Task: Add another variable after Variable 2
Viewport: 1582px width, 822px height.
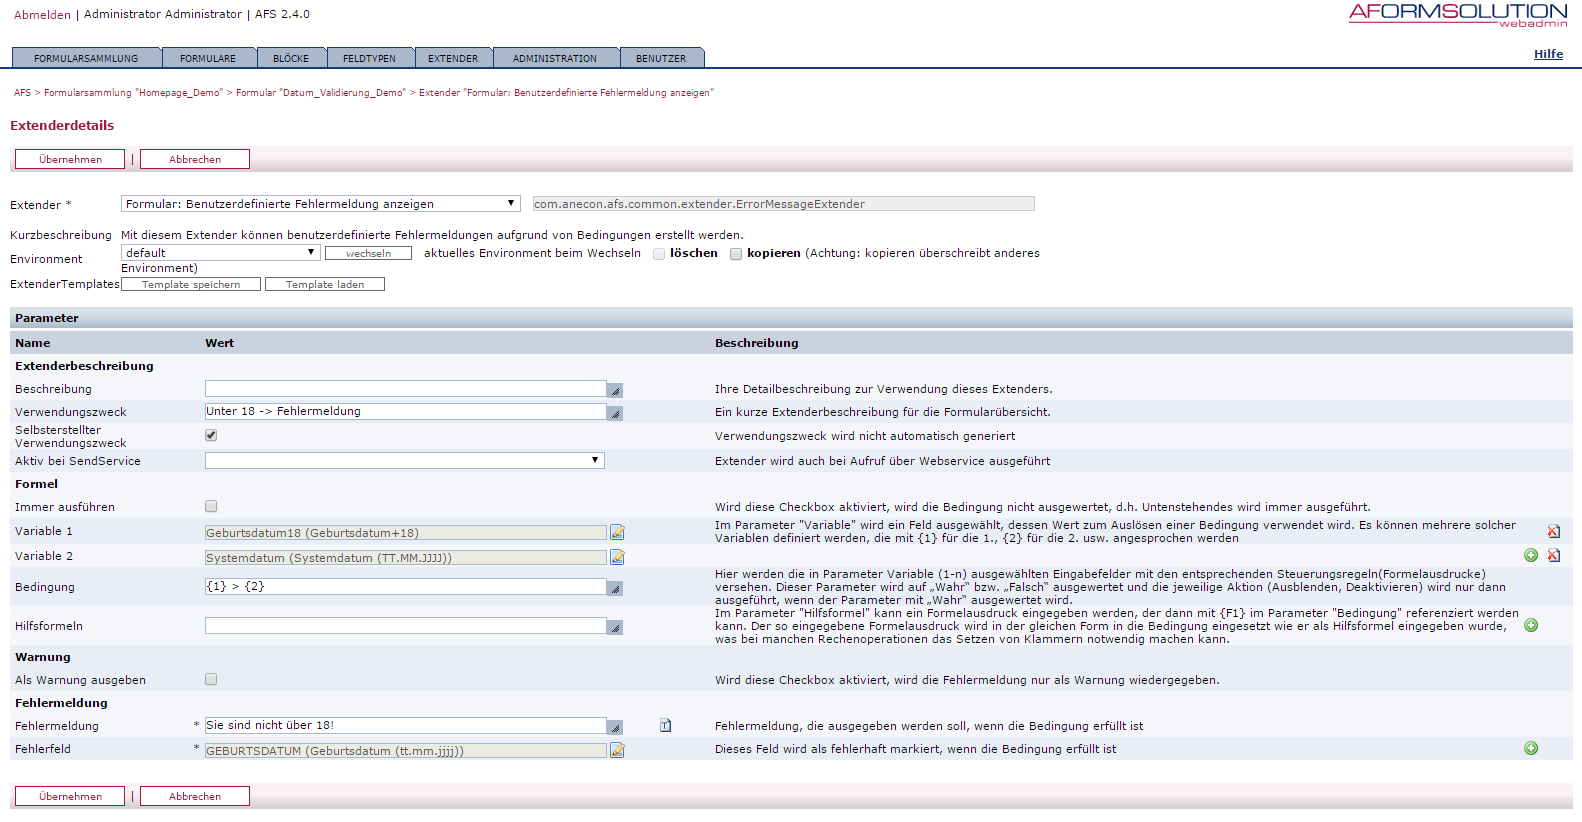Action: (x=1531, y=555)
